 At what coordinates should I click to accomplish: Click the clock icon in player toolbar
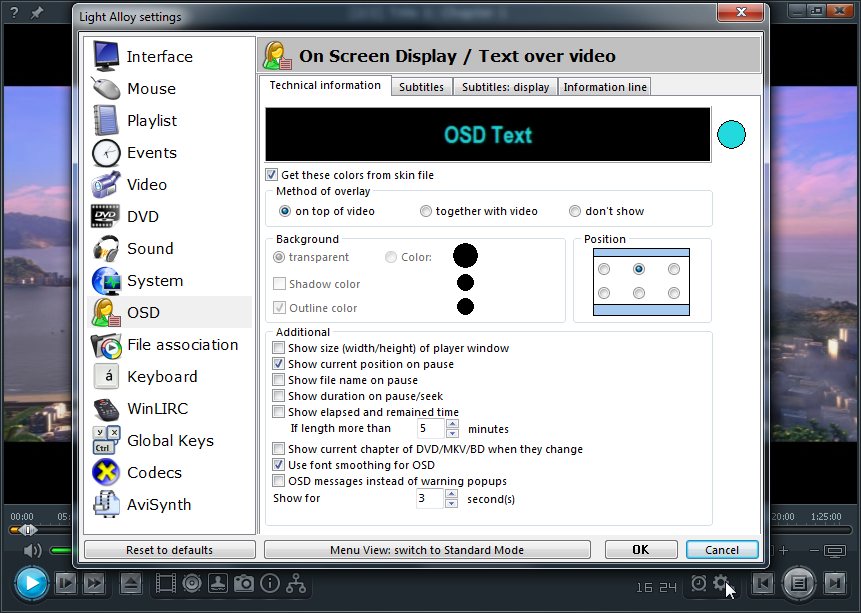point(698,583)
